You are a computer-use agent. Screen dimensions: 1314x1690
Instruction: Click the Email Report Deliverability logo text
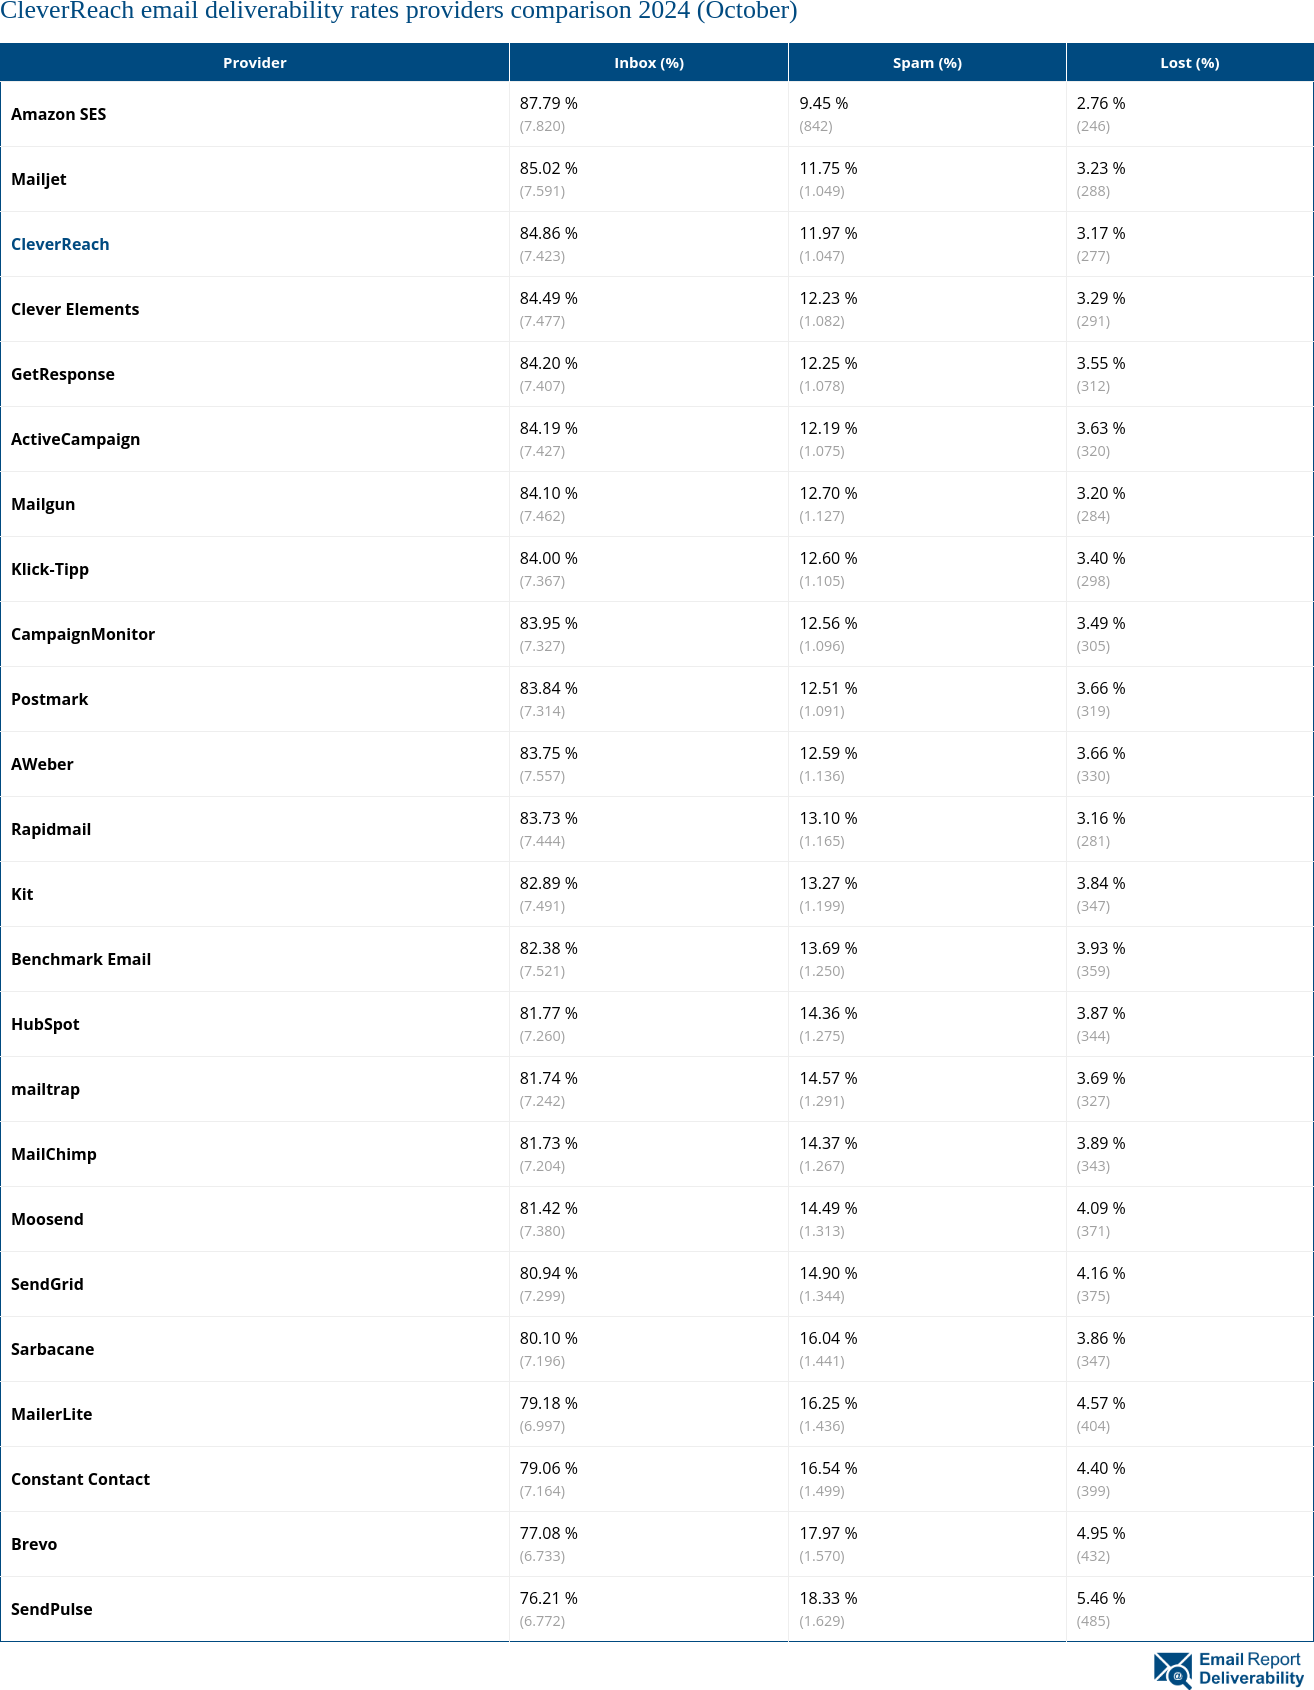tap(1250, 1669)
